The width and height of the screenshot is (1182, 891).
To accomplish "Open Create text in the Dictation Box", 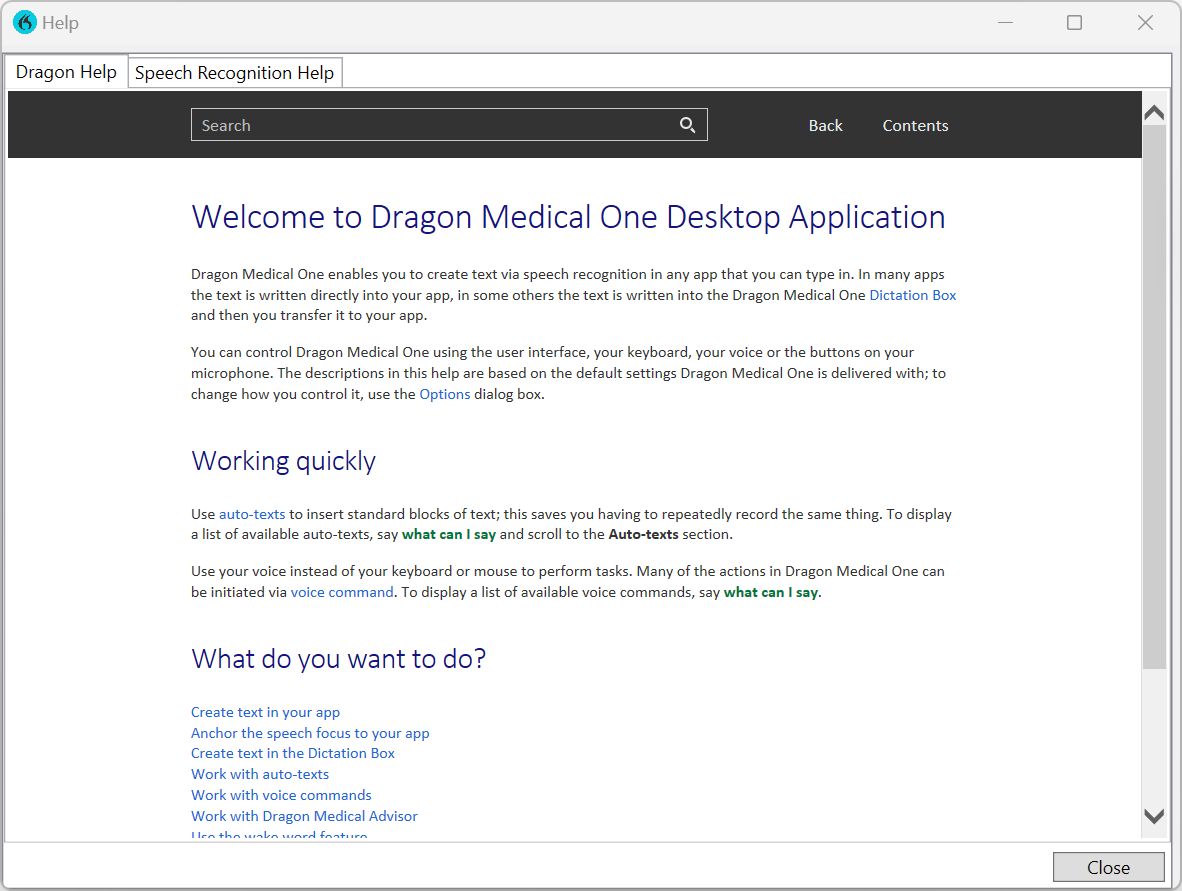I will pos(292,752).
